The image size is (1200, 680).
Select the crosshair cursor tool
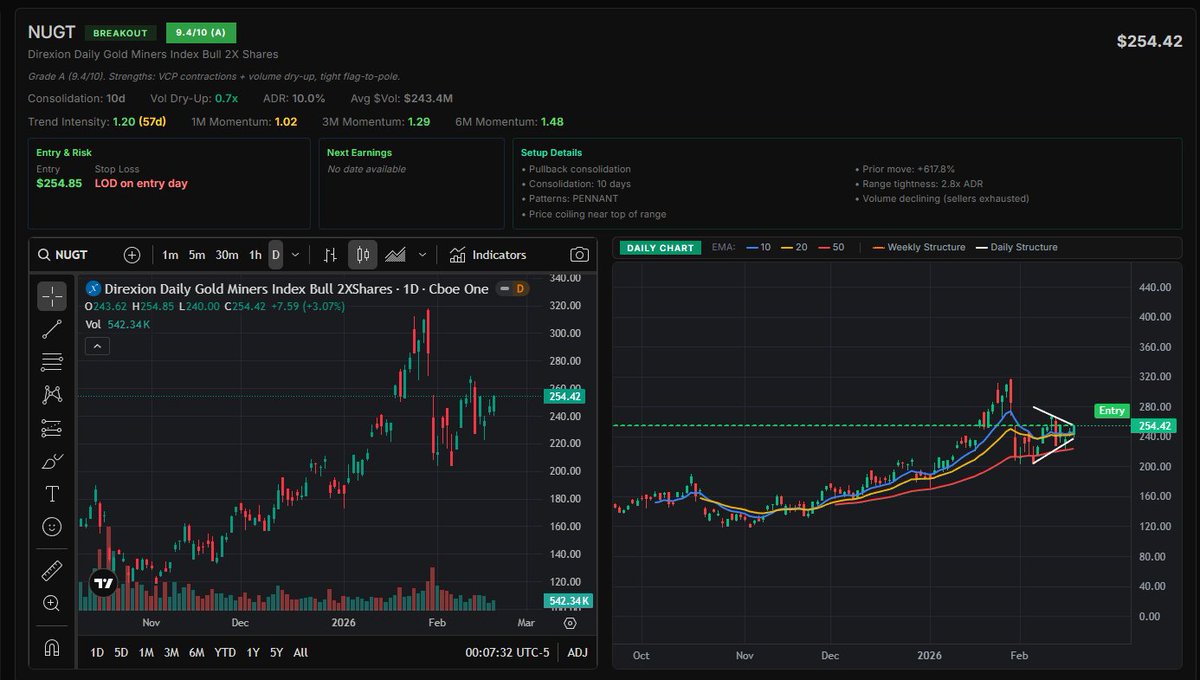52,296
